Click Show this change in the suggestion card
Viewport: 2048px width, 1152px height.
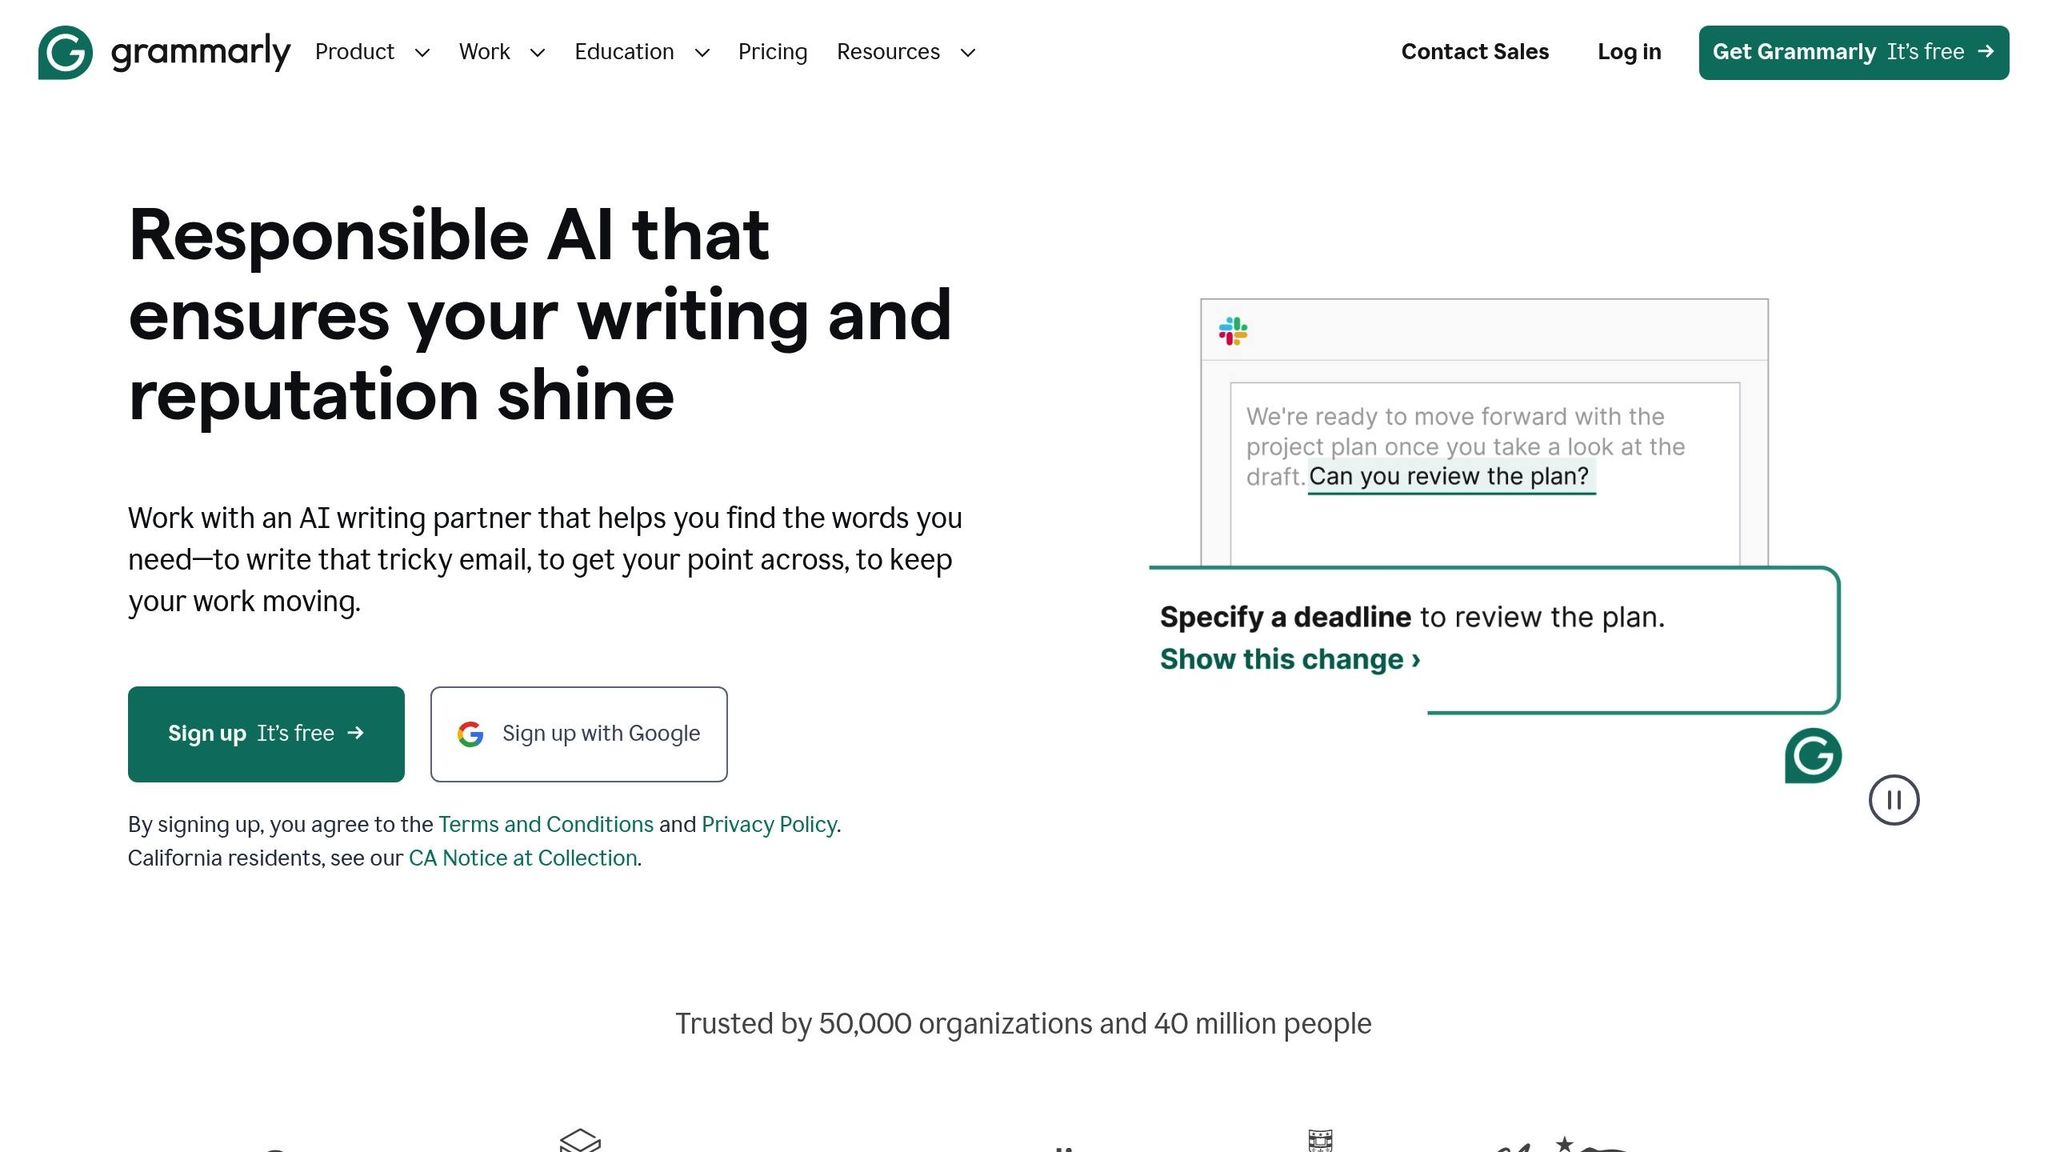(x=1288, y=658)
